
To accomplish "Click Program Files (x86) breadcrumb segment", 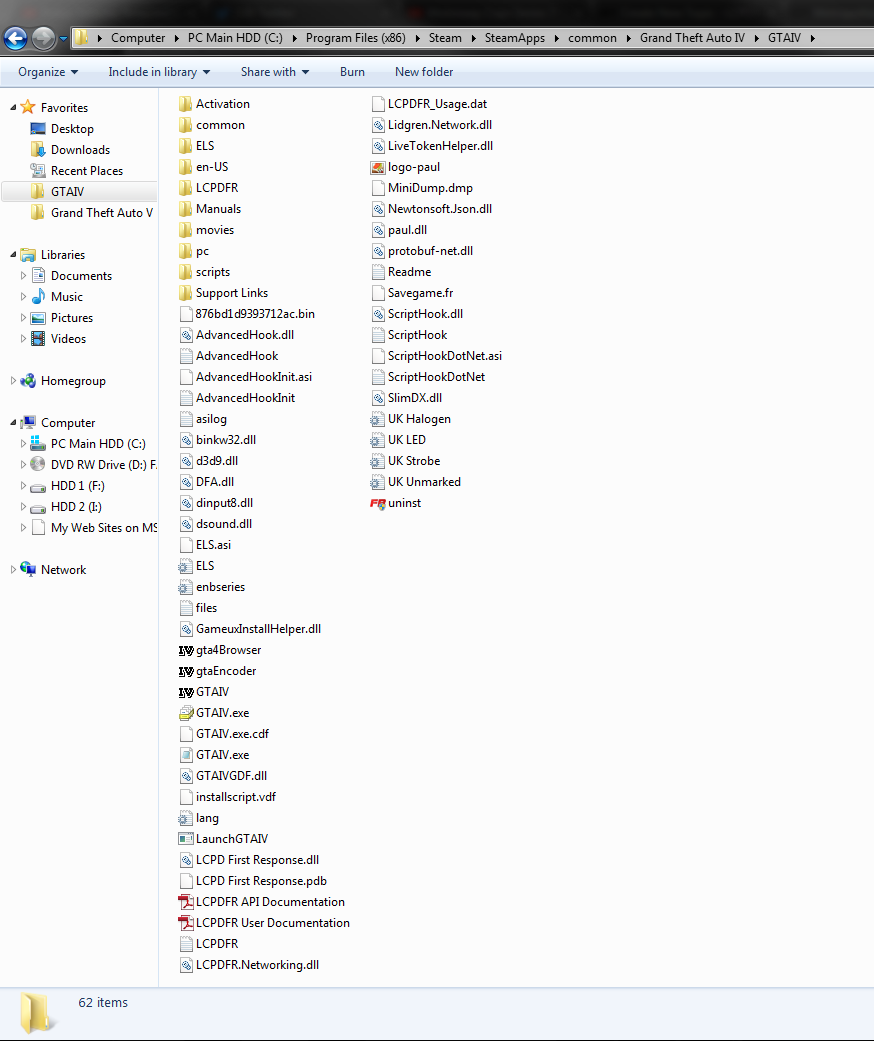I will tap(355, 38).
